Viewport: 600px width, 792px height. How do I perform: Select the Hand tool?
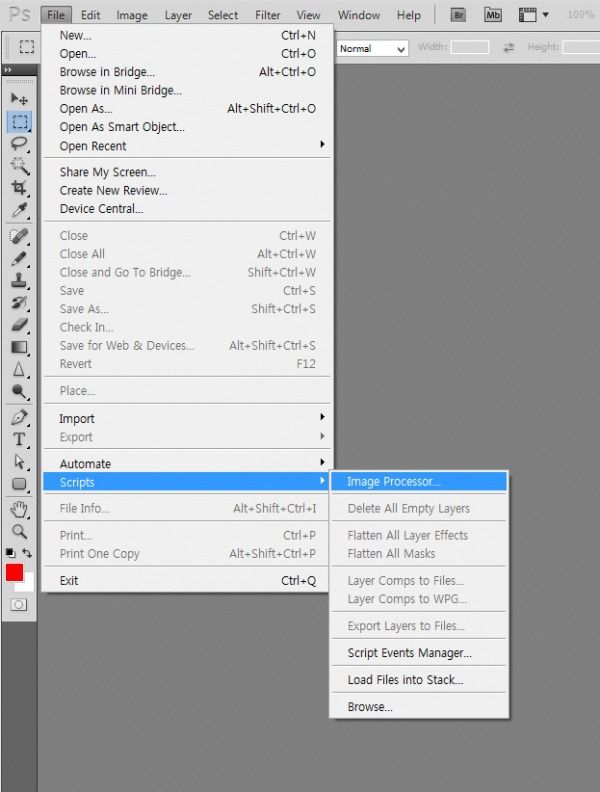[19, 510]
